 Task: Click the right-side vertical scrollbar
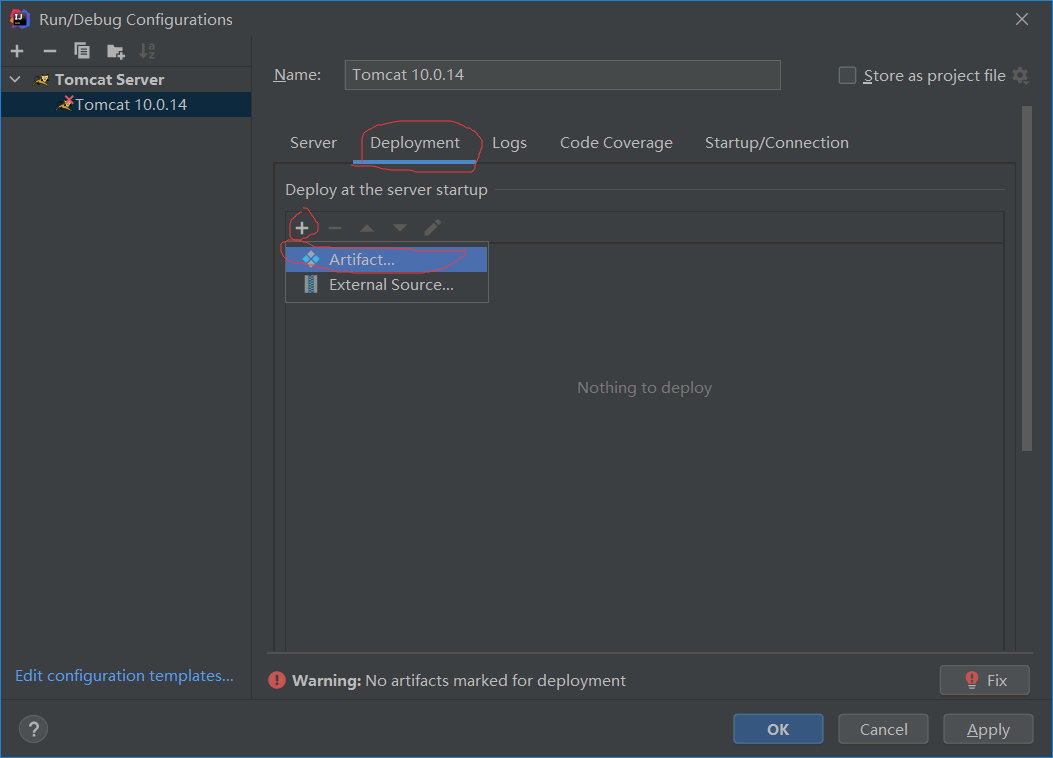1026,279
